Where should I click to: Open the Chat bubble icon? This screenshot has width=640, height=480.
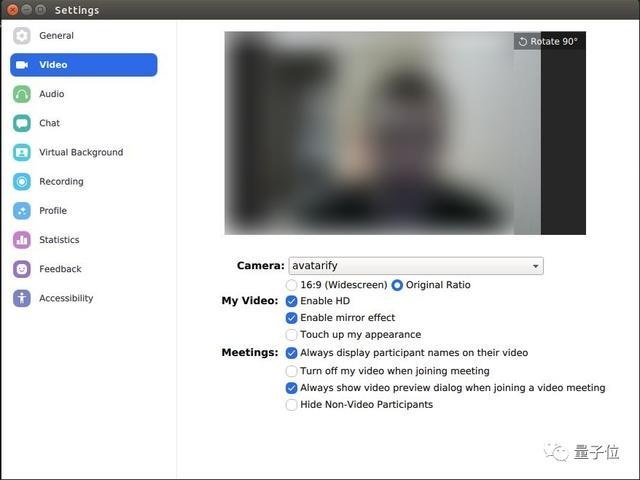tap(22, 123)
